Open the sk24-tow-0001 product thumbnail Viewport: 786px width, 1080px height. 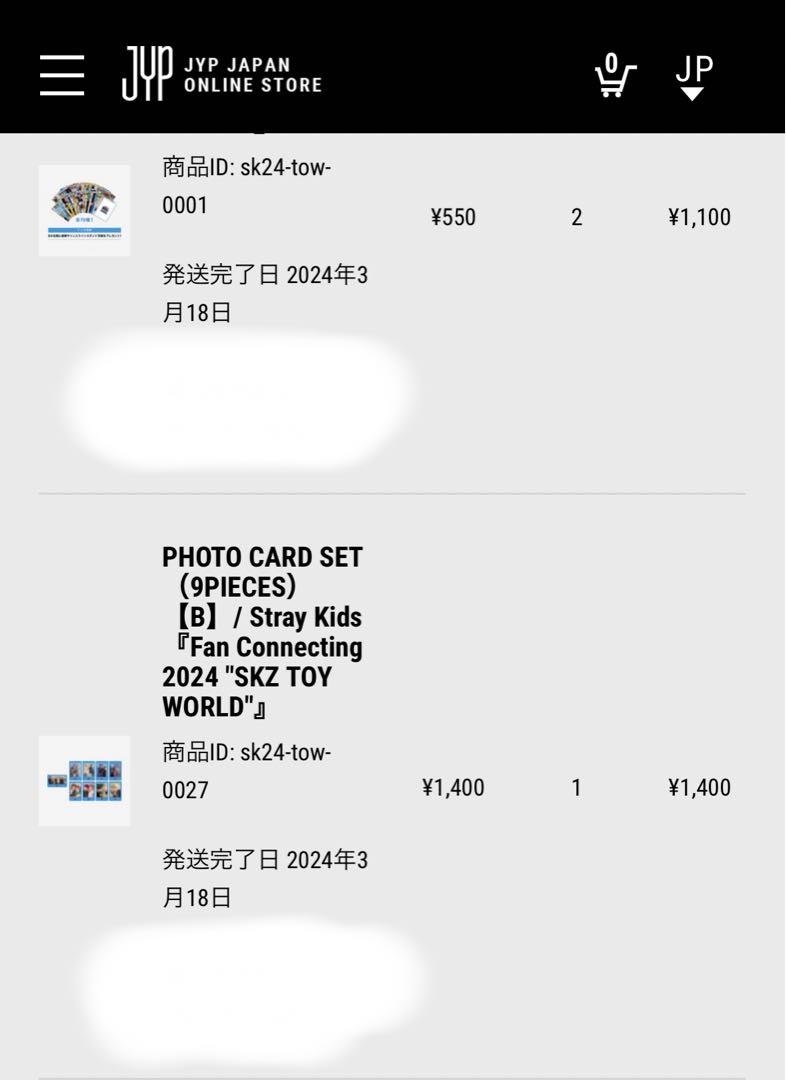(84, 210)
